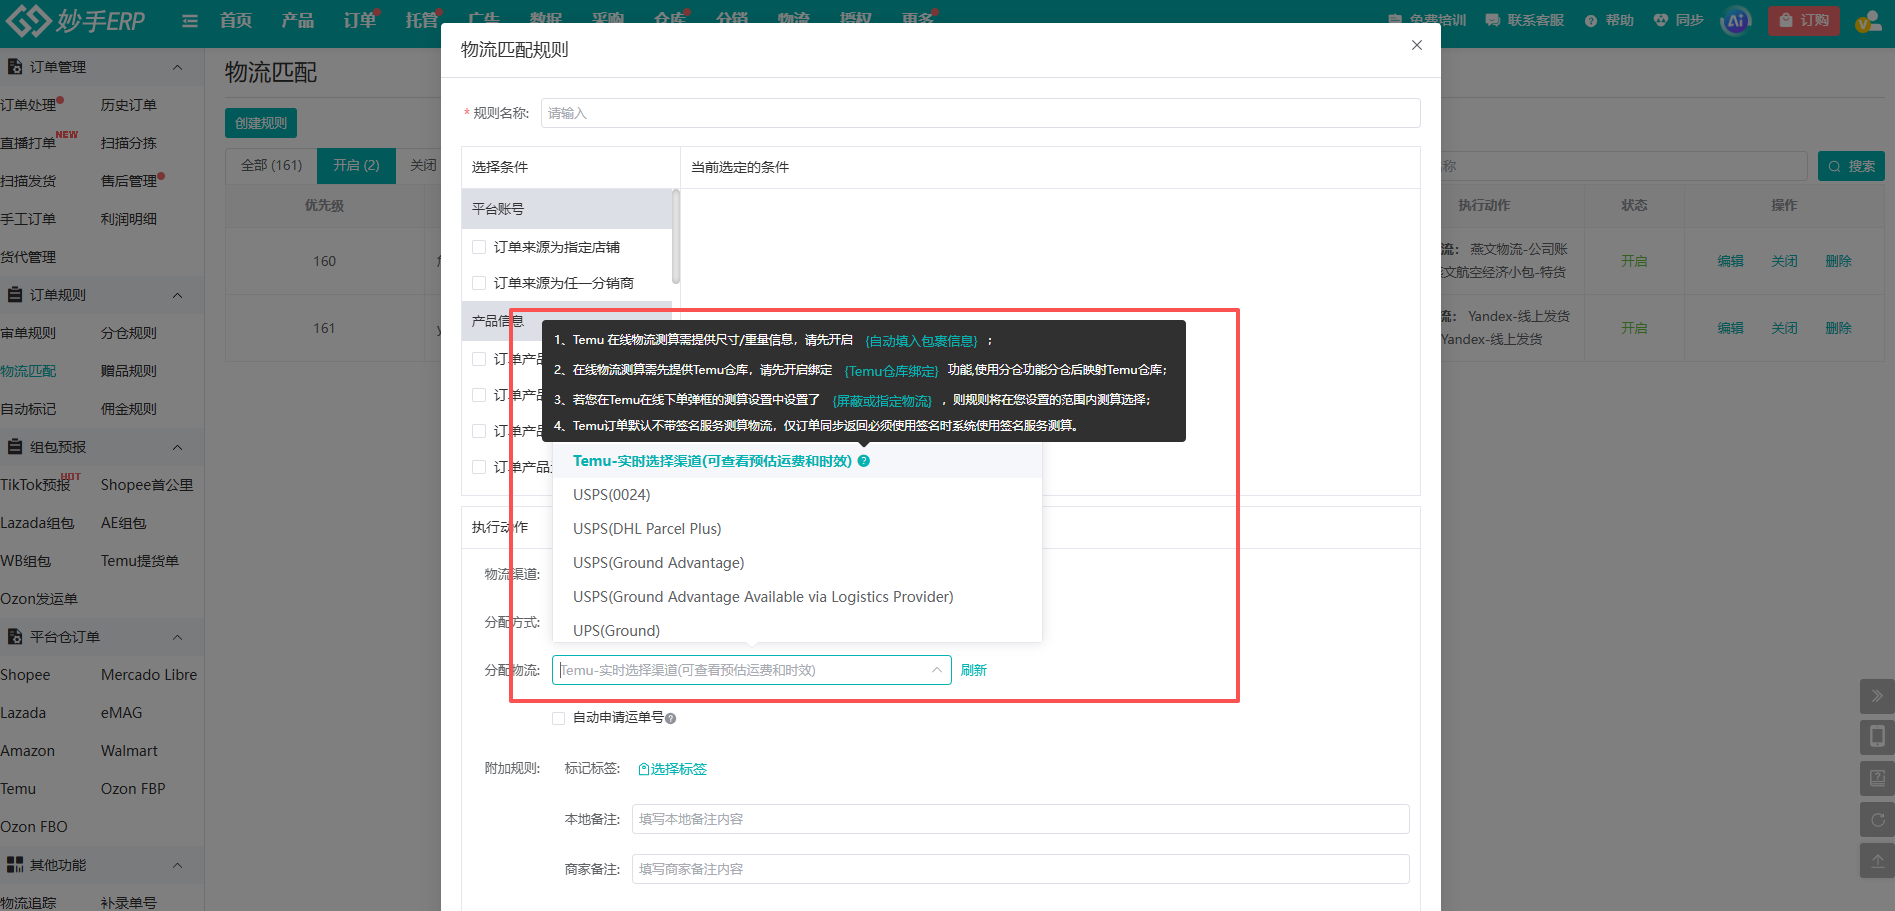Click the 搜索 button
The width and height of the screenshot is (1895, 911).
[1851, 166]
